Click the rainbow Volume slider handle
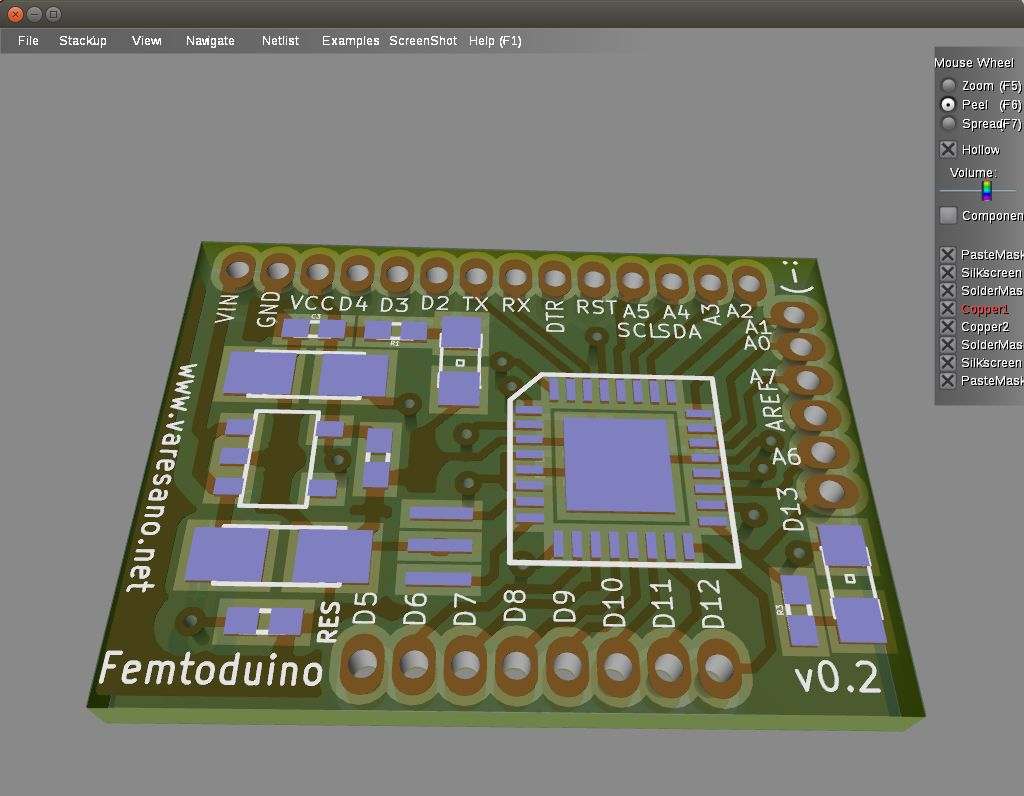The height and width of the screenshot is (796, 1024). 987,191
